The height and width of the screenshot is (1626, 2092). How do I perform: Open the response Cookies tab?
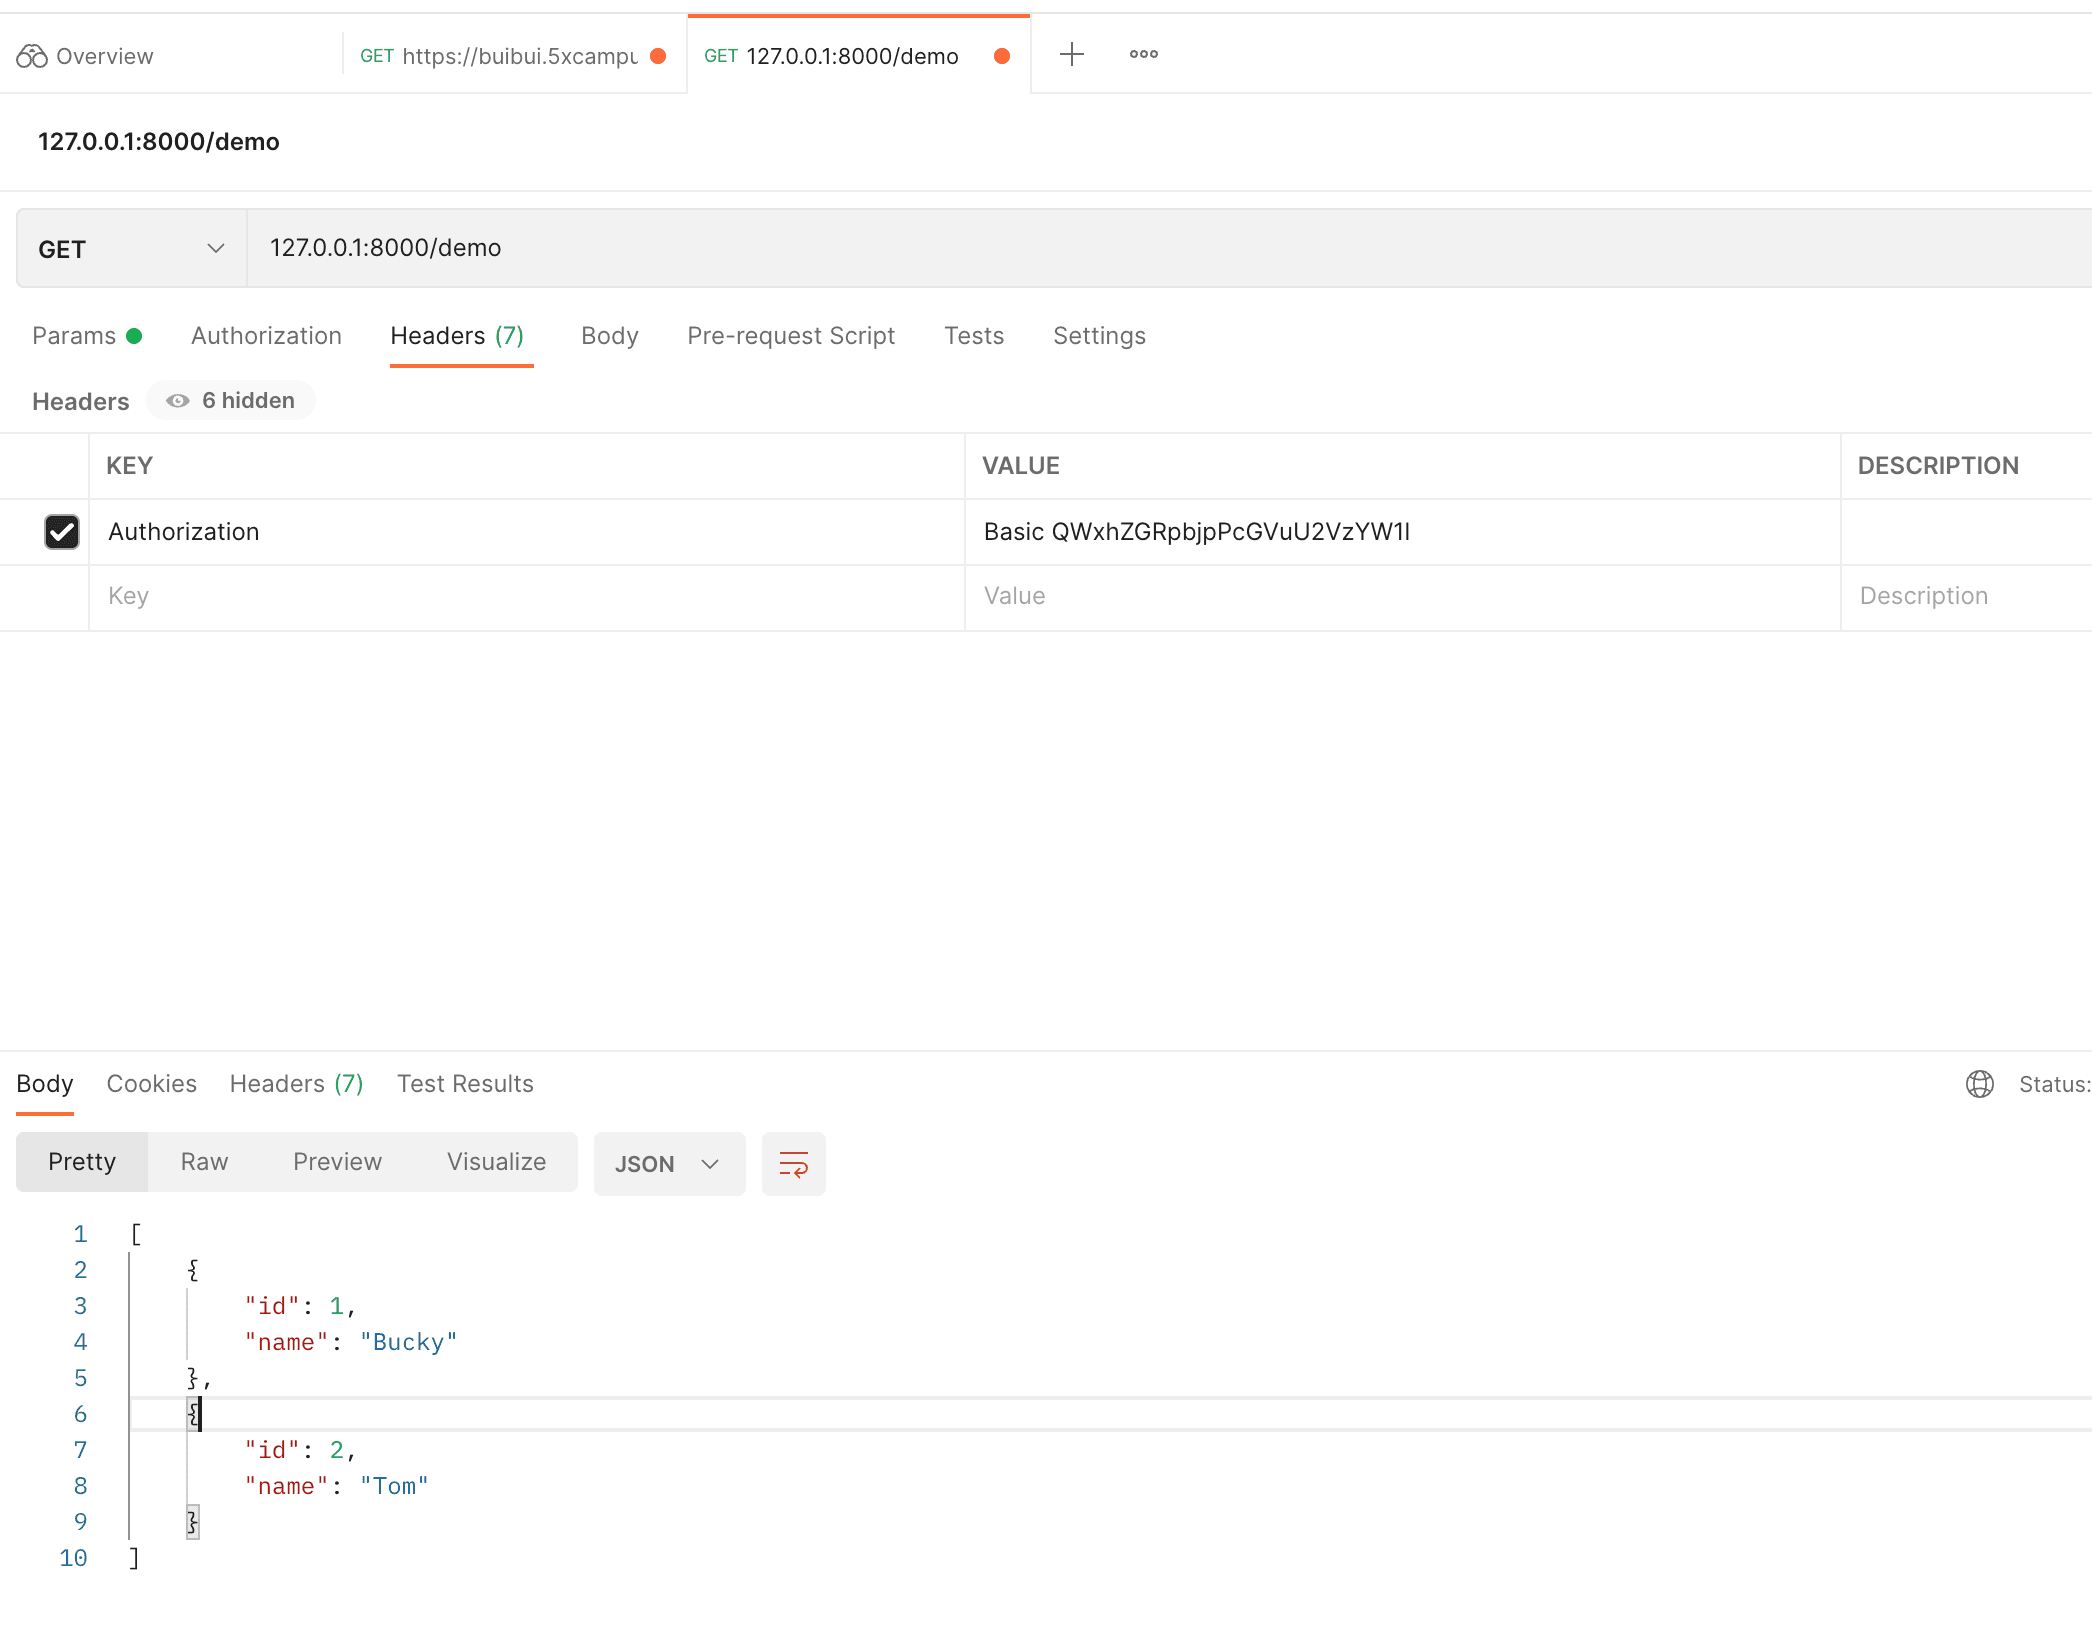click(151, 1084)
